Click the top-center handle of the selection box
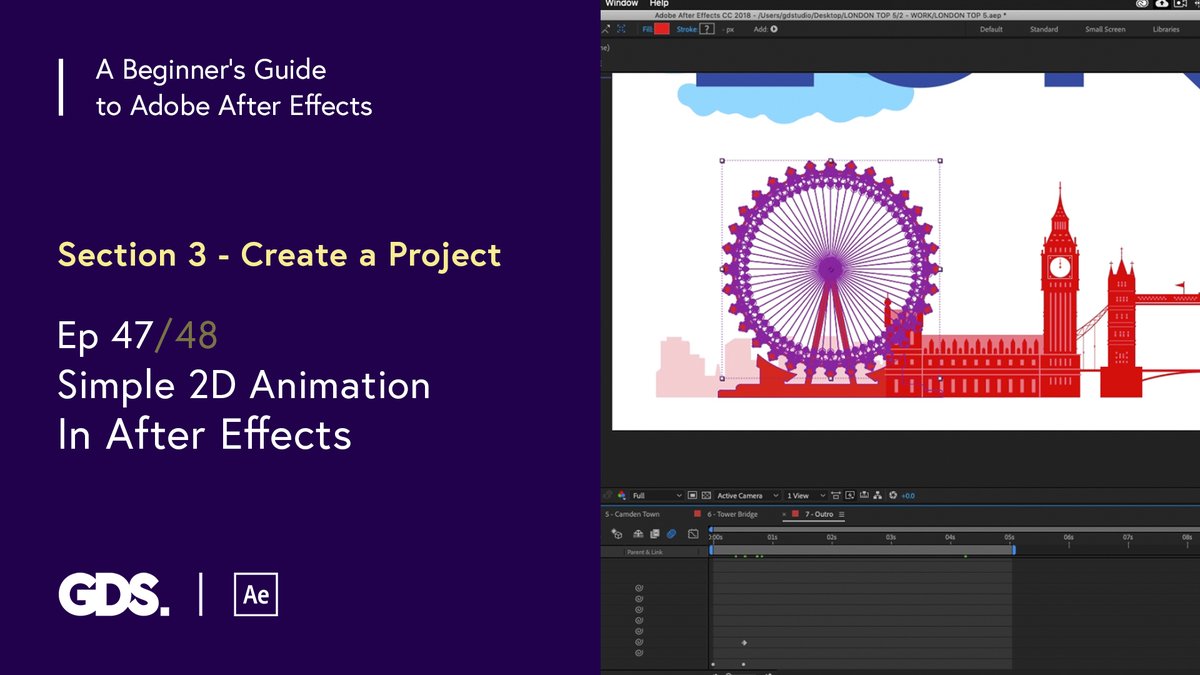 [830, 160]
